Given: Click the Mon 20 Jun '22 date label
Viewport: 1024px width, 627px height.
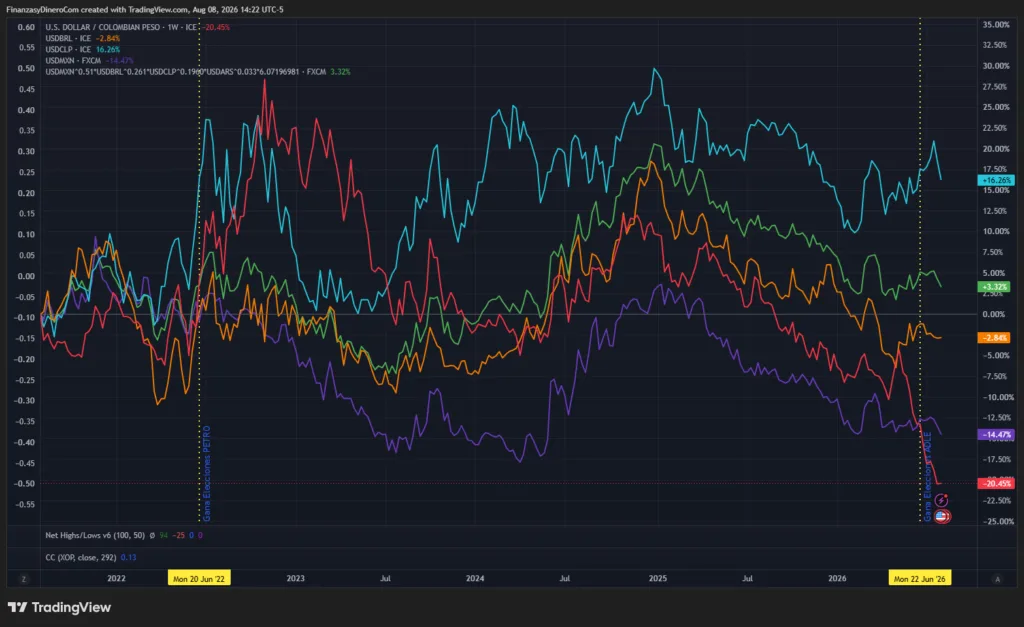Looking at the screenshot, I should click(199, 579).
